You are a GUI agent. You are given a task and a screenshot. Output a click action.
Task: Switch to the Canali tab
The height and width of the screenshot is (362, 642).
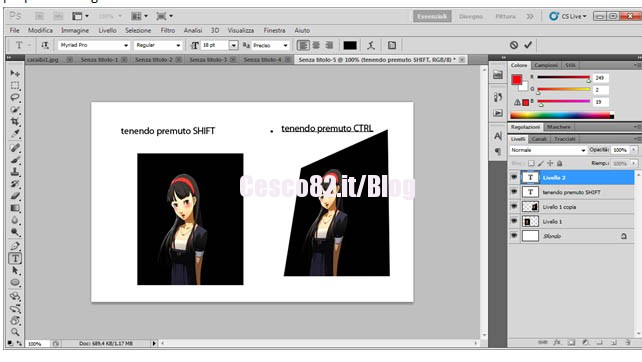(539, 139)
